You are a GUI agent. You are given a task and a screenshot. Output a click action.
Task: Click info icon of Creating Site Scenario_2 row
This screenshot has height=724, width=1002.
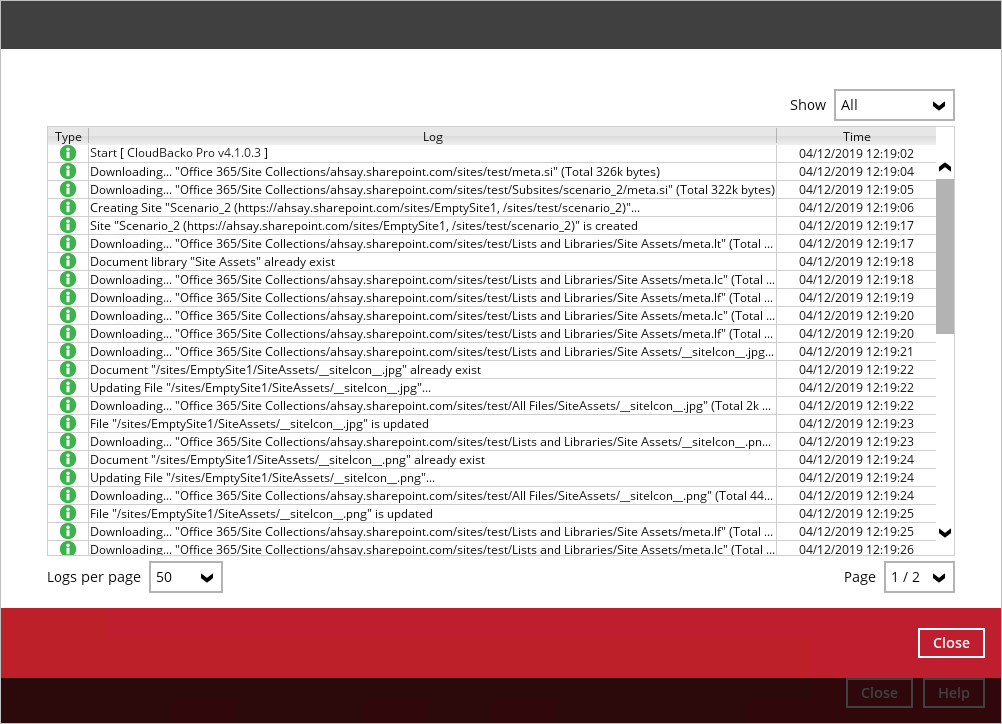[x=68, y=207]
